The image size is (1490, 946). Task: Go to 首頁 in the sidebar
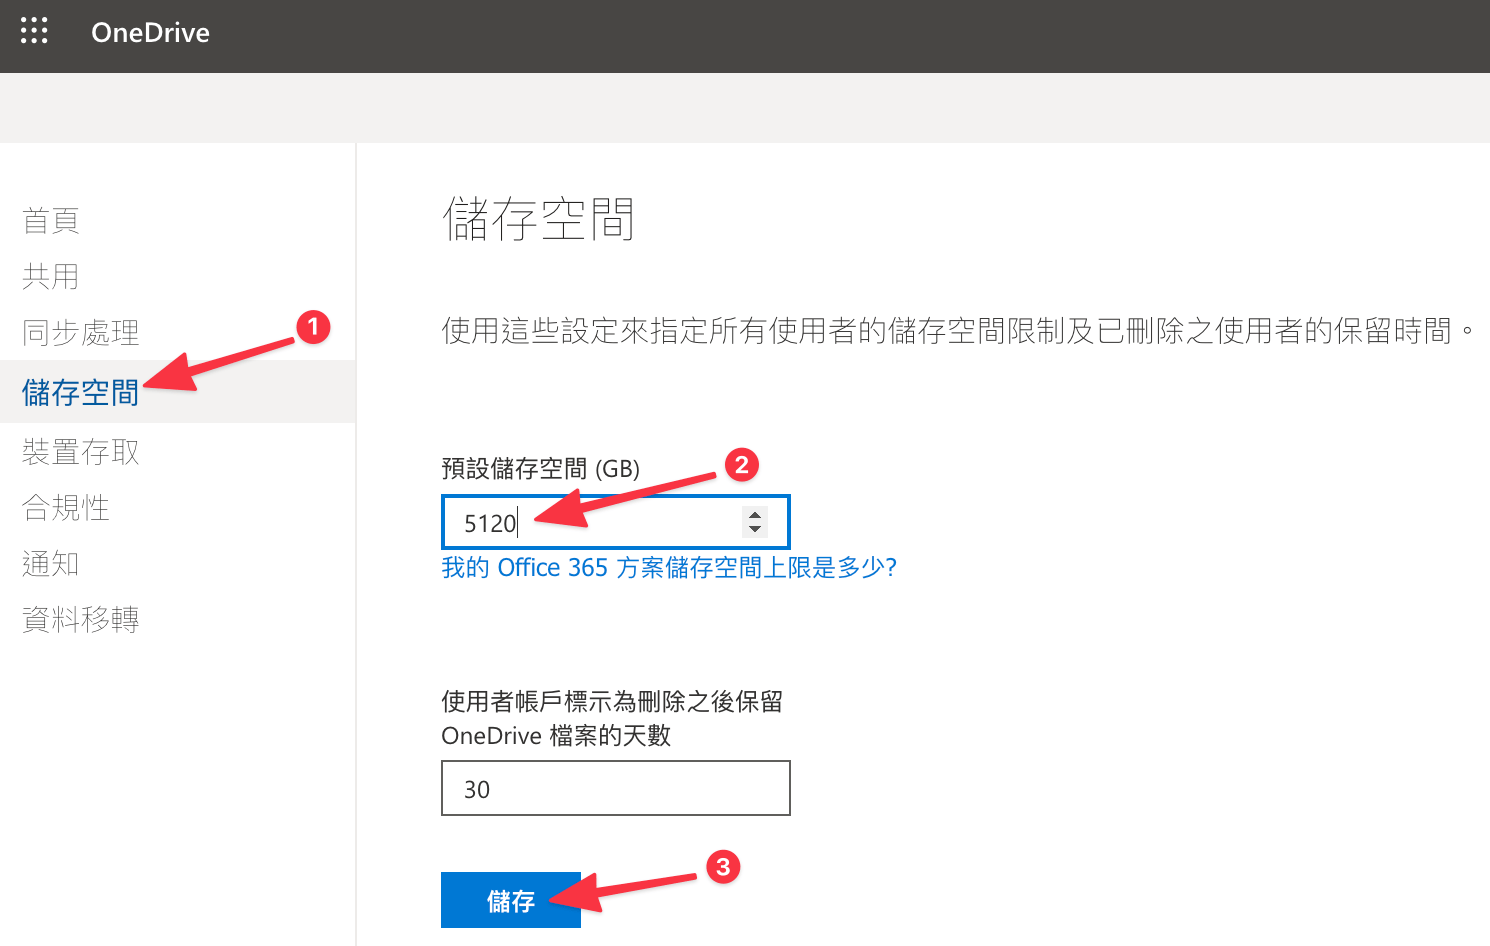pyautogui.click(x=51, y=220)
